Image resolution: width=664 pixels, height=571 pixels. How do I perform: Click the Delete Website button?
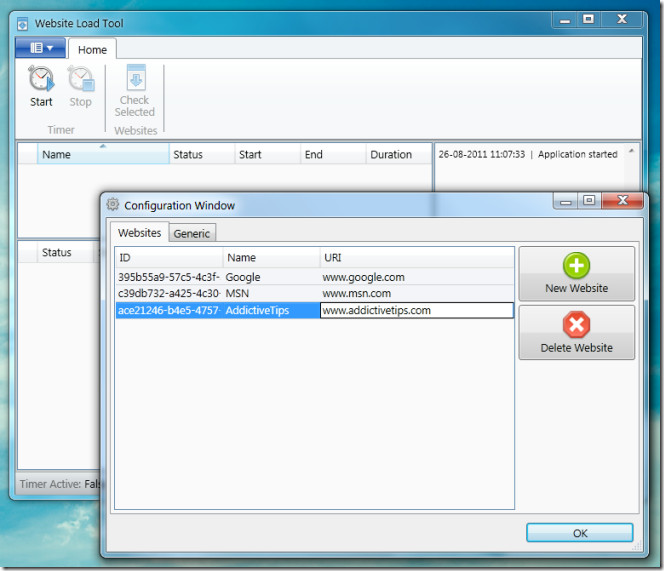pyautogui.click(x=576, y=333)
